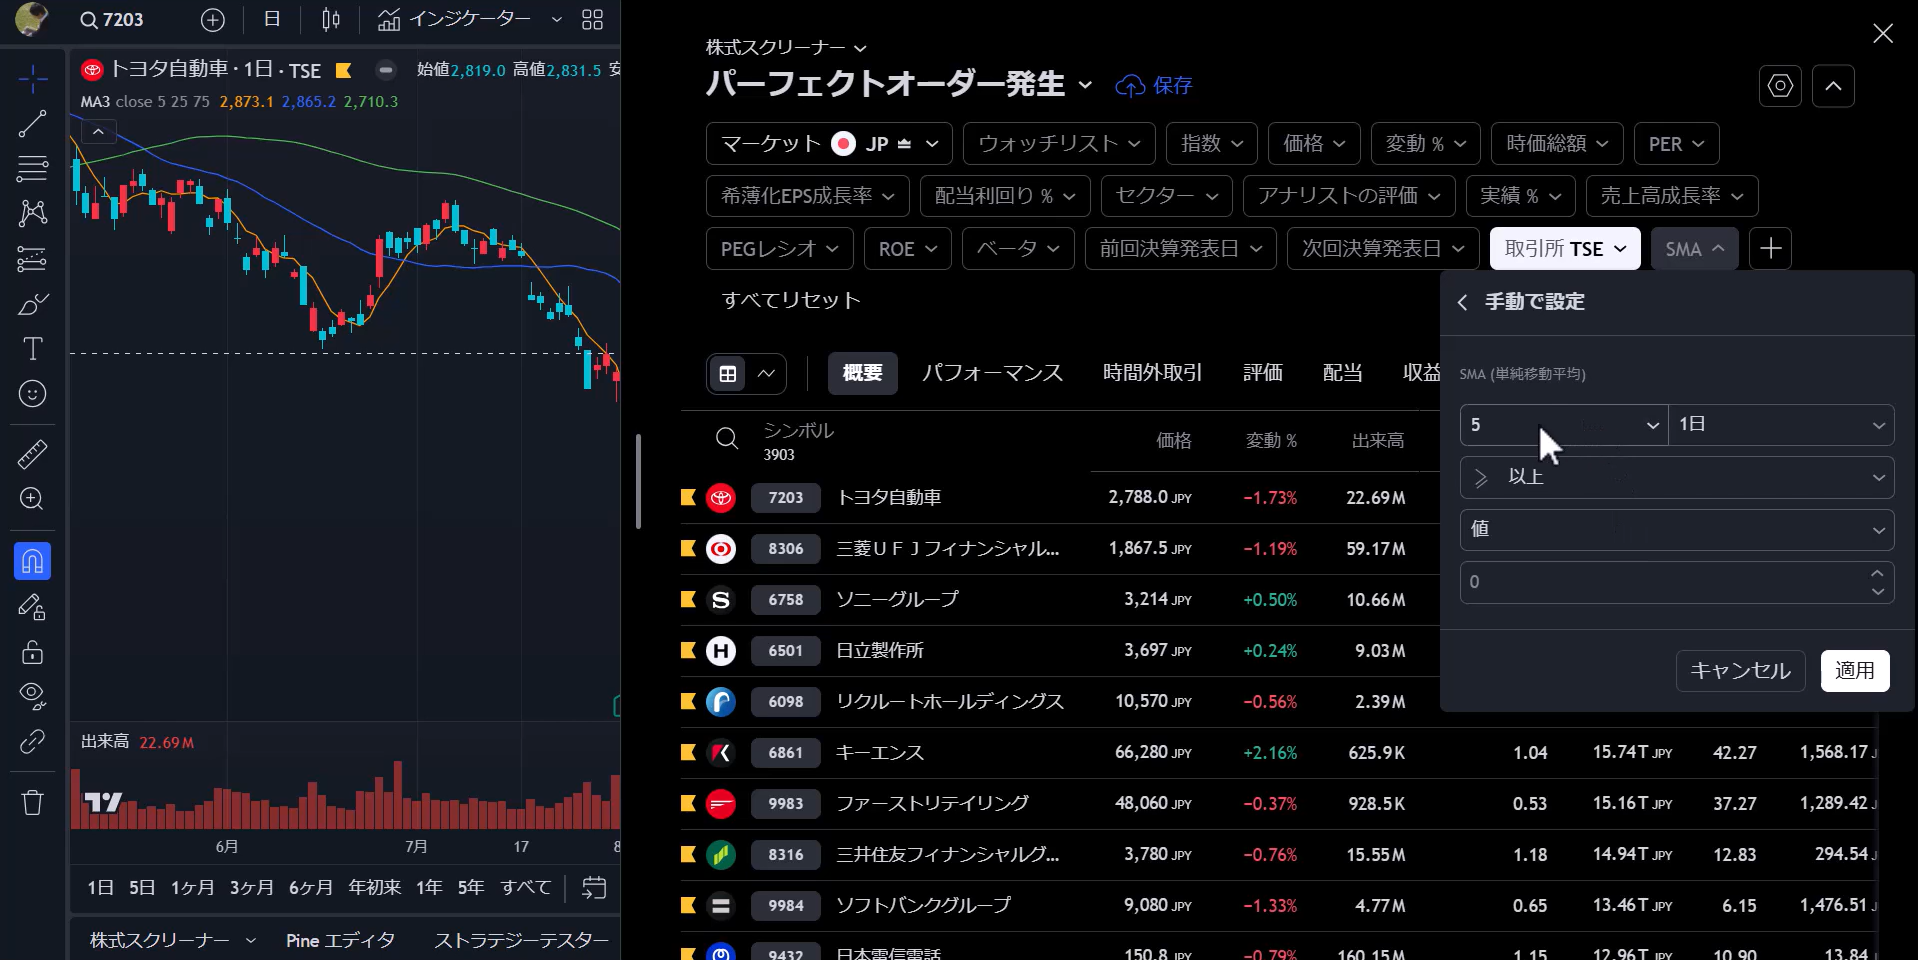1918x960 pixels.
Task: Open the indicator templates grid icon
Action: (593, 20)
